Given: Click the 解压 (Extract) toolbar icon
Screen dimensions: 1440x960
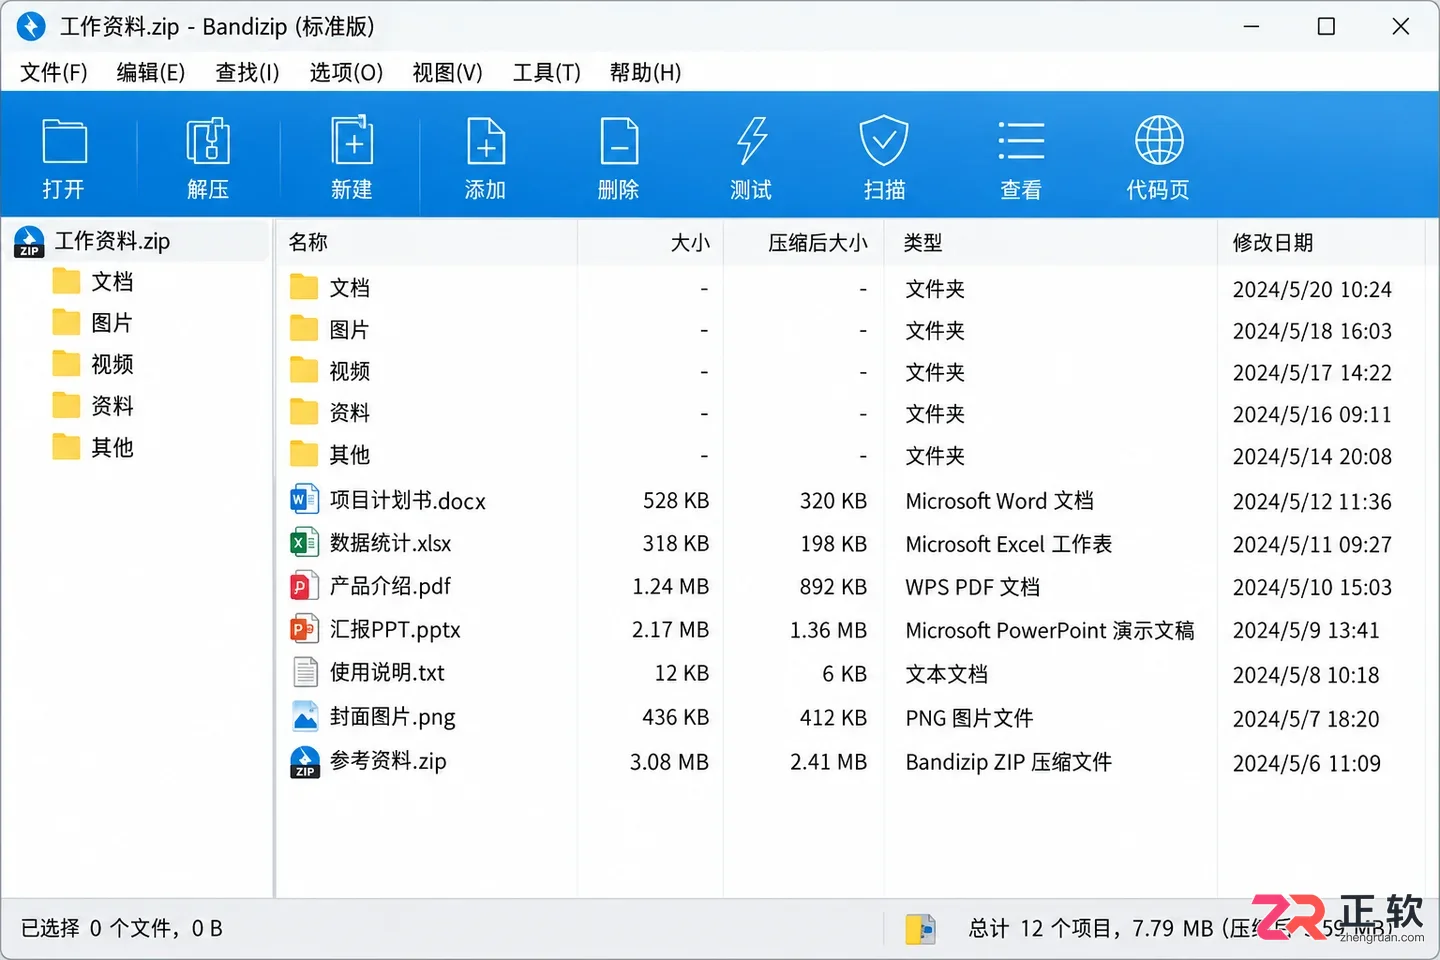Looking at the screenshot, I should [x=208, y=141].
